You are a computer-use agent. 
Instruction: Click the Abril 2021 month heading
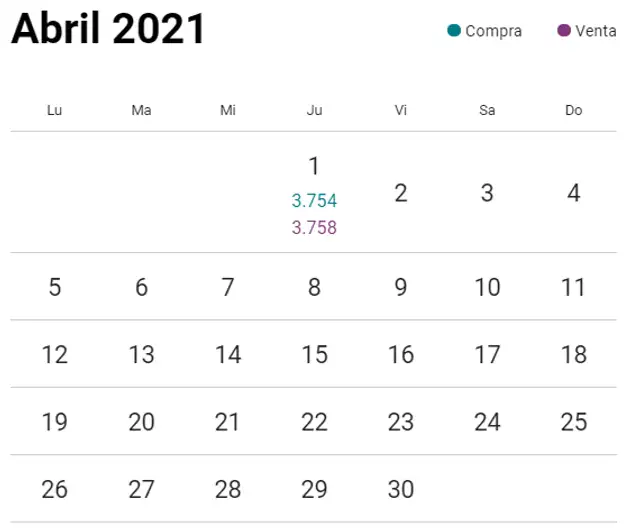pyautogui.click(x=108, y=29)
